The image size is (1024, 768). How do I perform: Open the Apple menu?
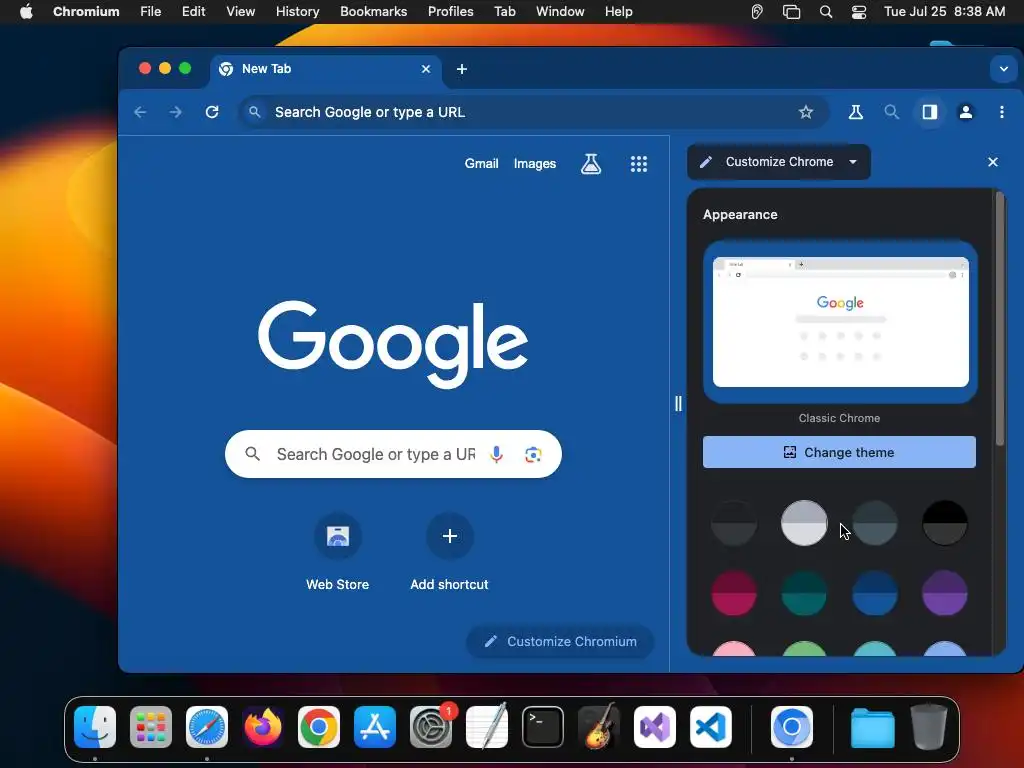pos(26,12)
